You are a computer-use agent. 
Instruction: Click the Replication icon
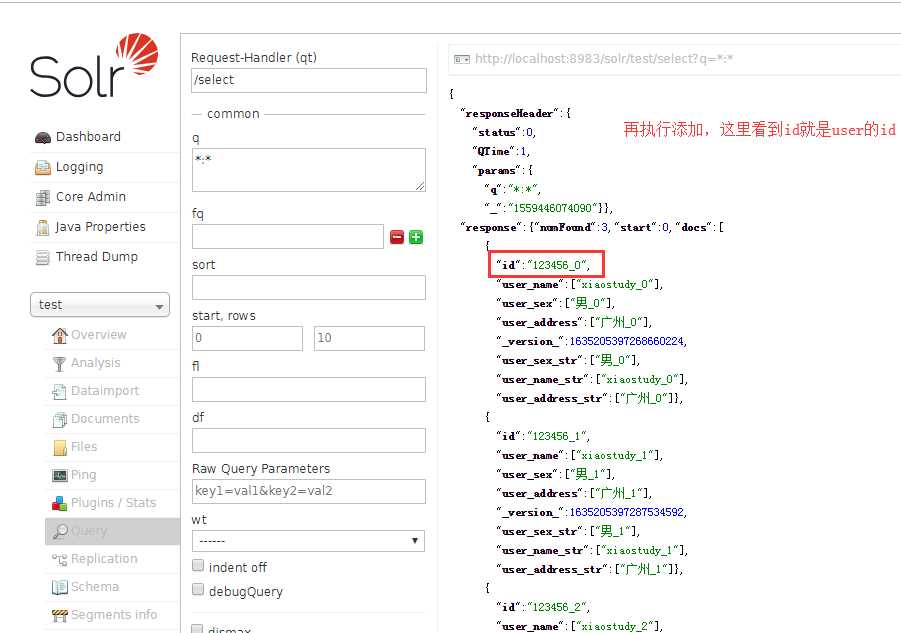pyautogui.click(x=60, y=559)
